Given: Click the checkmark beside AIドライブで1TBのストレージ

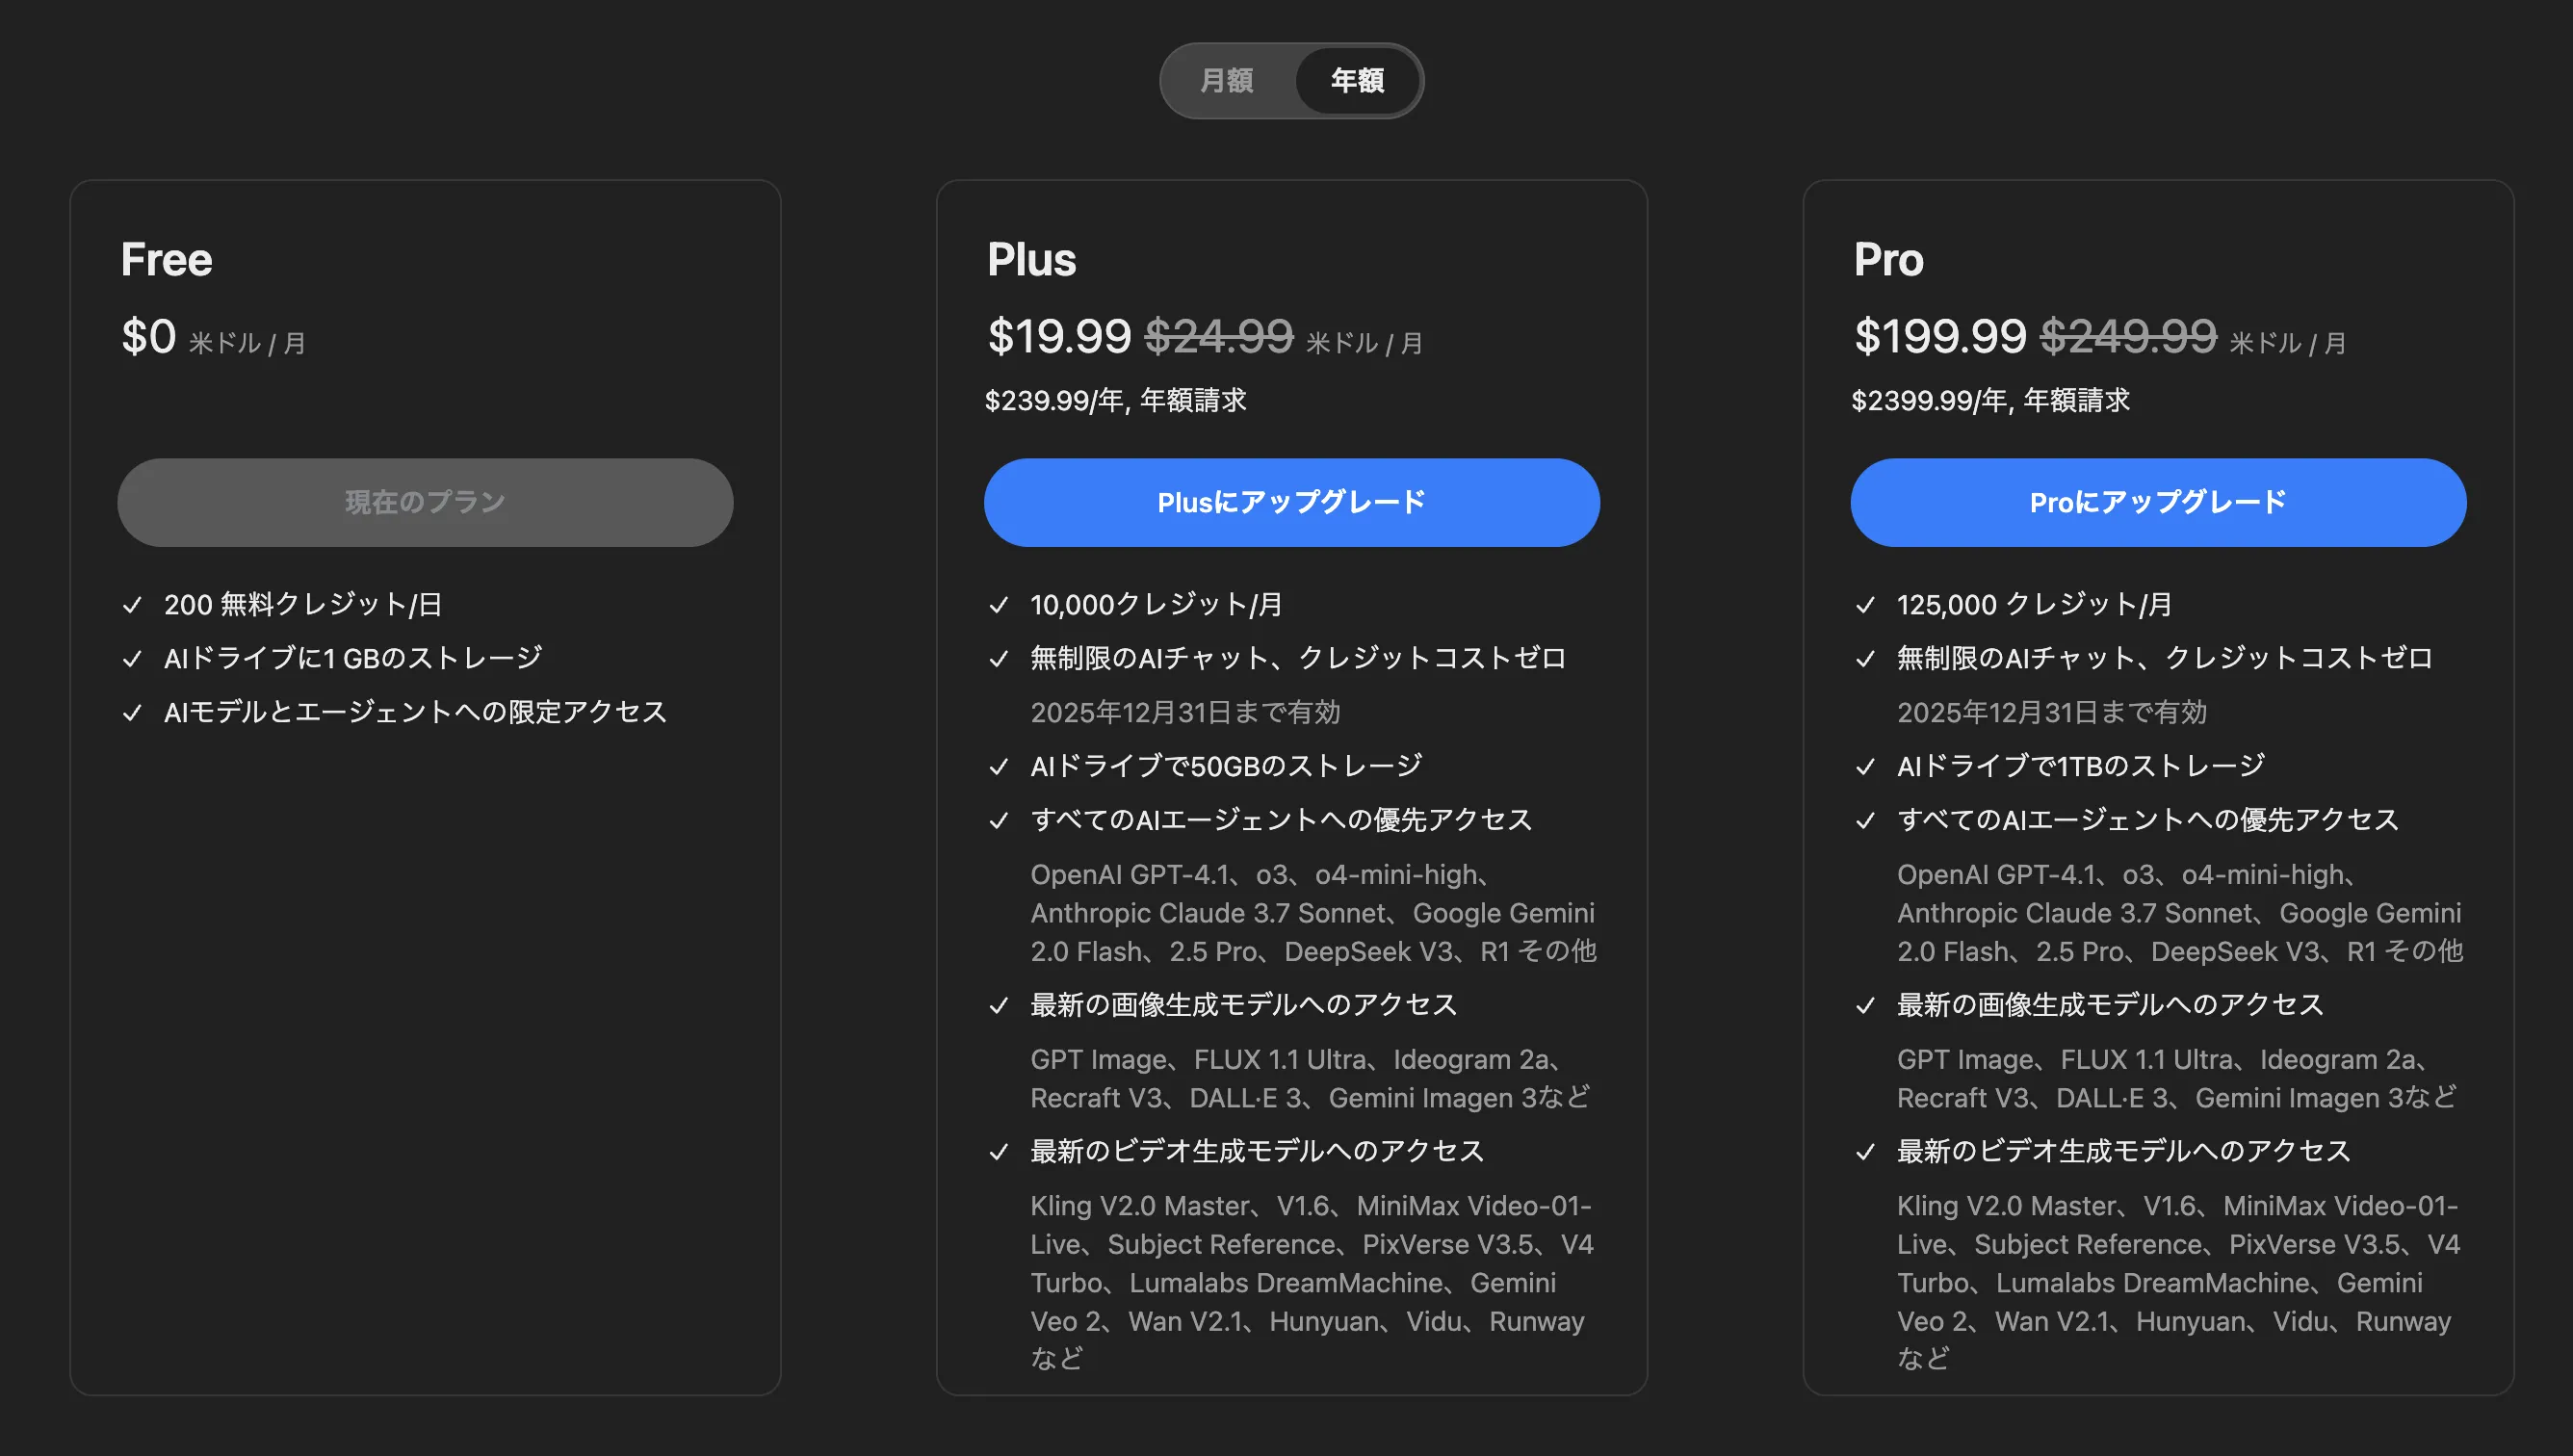Looking at the screenshot, I should (x=1866, y=765).
